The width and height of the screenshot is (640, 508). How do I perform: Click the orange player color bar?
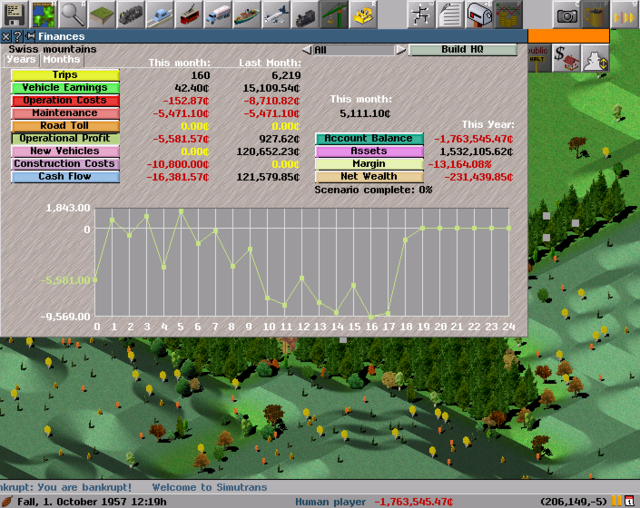click(569, 36)
